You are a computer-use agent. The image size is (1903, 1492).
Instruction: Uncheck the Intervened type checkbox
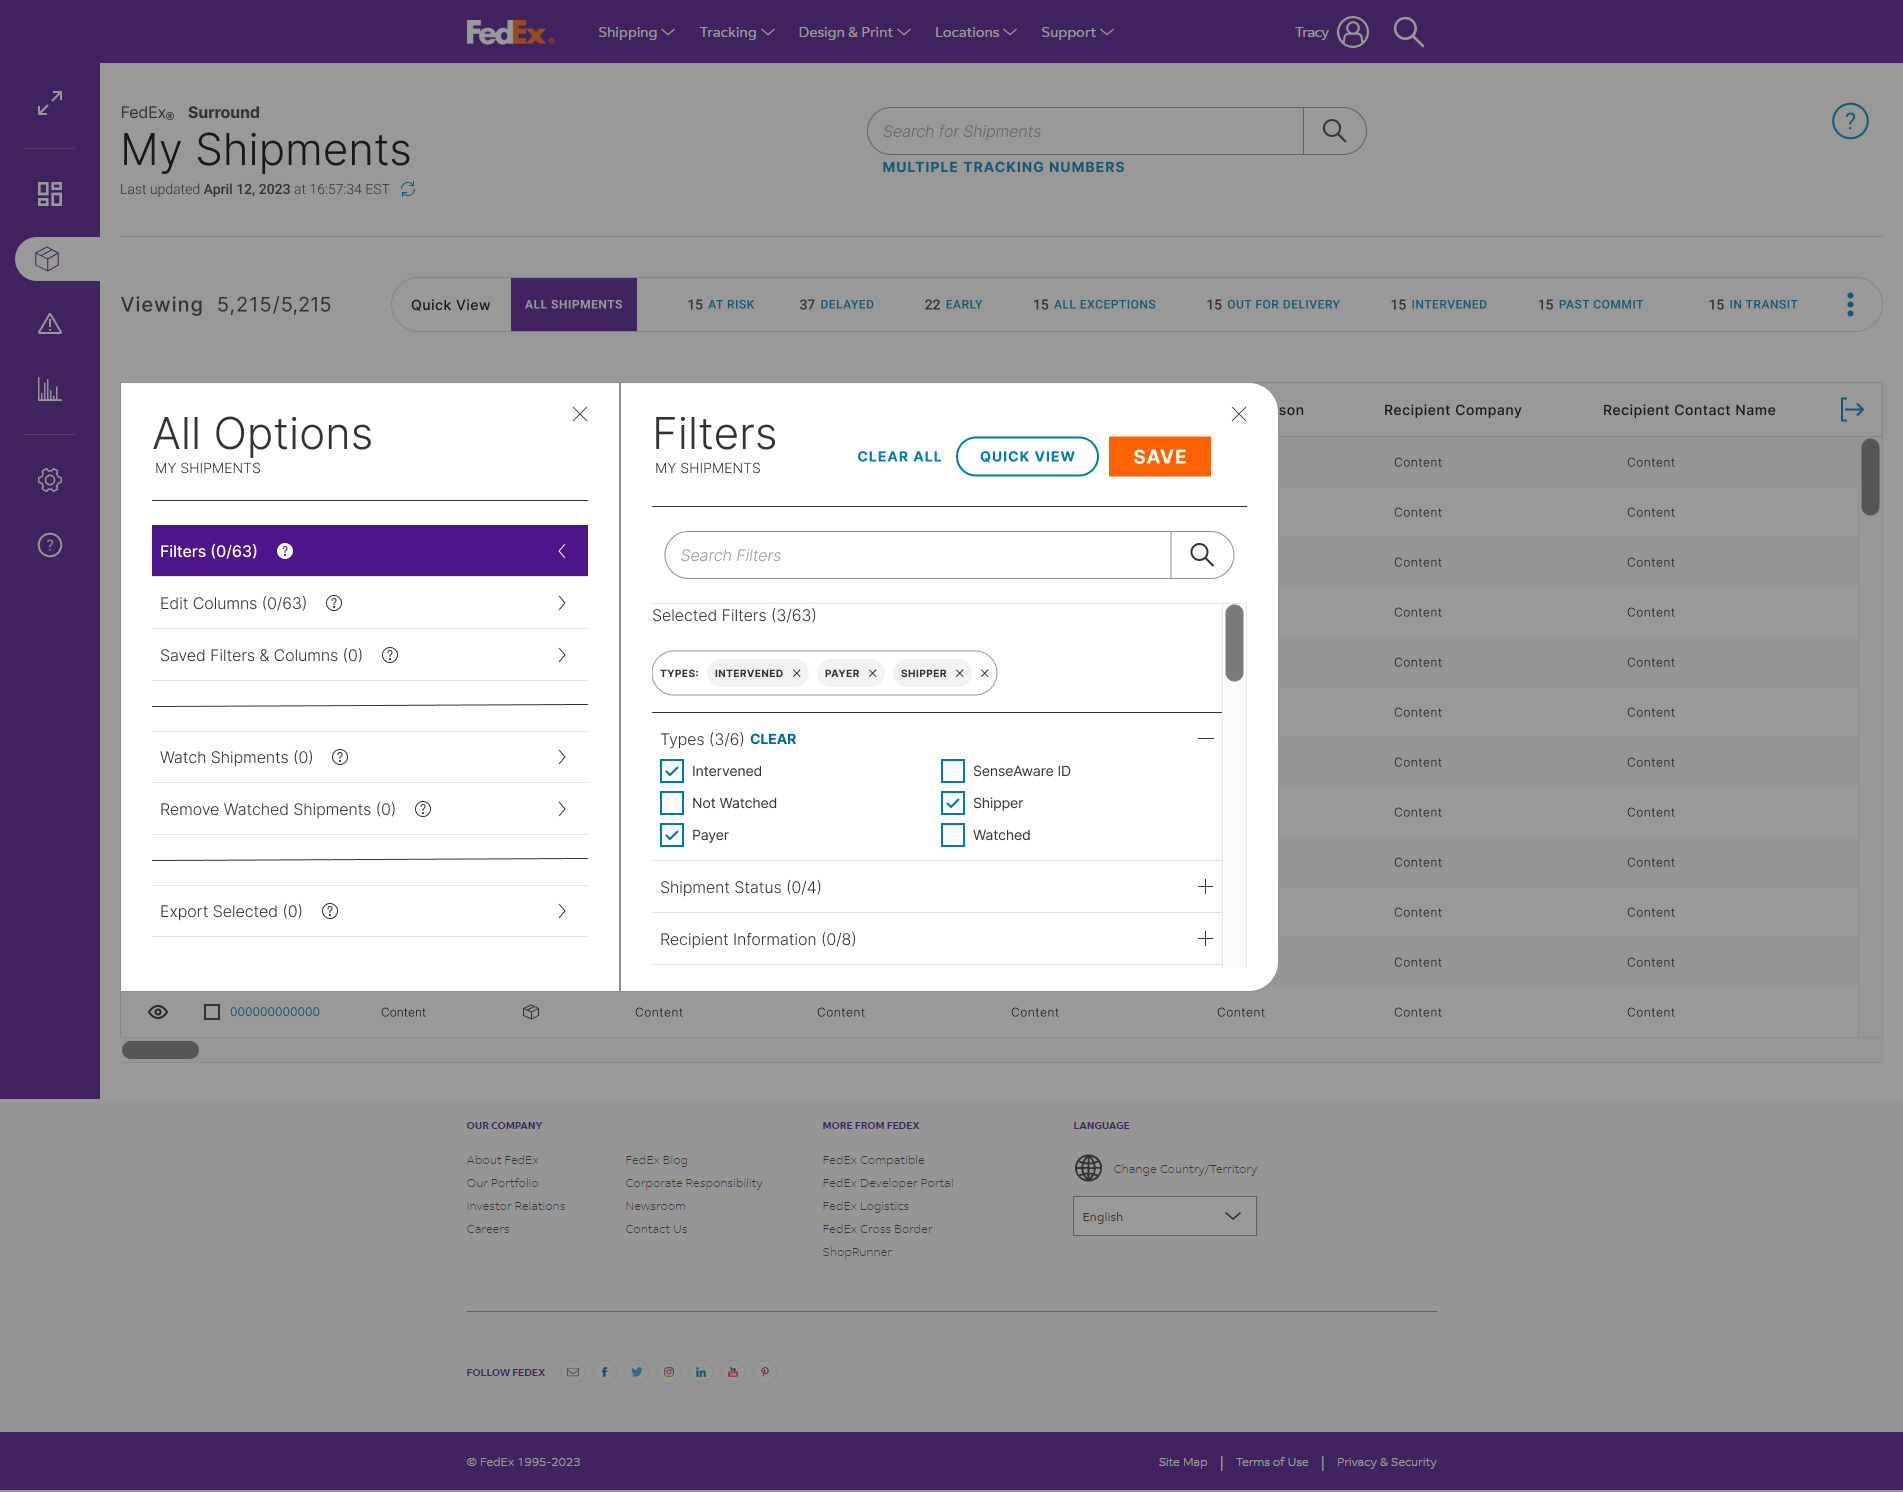672,771
